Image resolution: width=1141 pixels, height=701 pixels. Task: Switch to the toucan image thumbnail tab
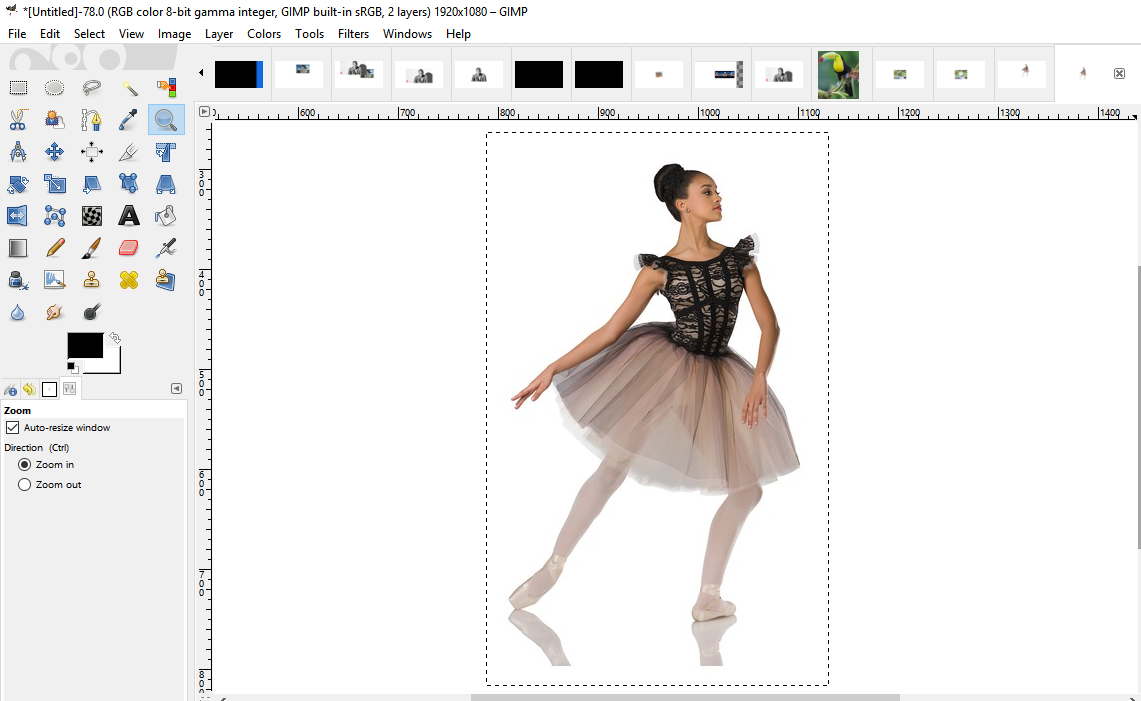coord(838,74)
